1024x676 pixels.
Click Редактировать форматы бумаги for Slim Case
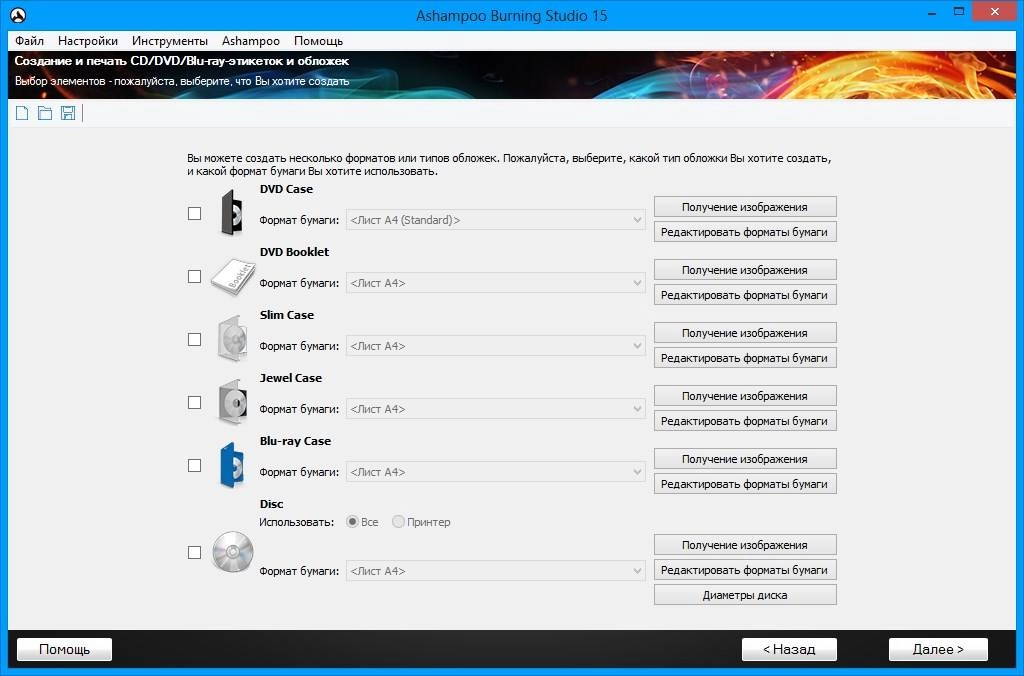(745, 358)
